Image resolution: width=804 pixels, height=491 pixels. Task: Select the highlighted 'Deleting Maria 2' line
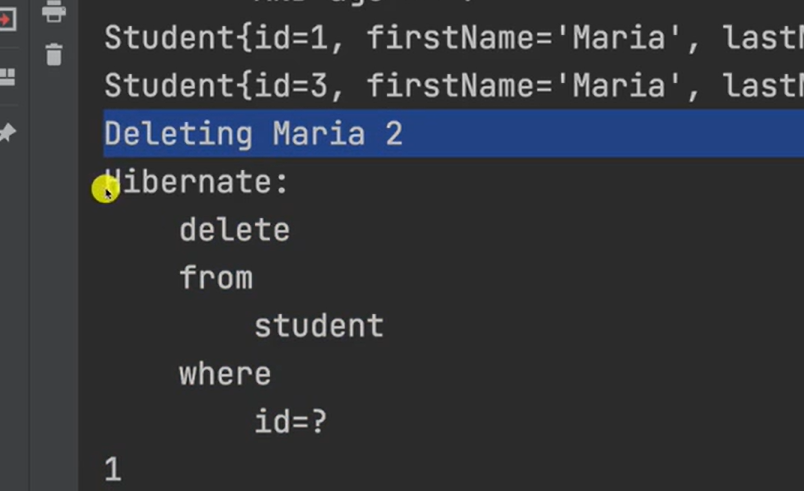[253, 134]
